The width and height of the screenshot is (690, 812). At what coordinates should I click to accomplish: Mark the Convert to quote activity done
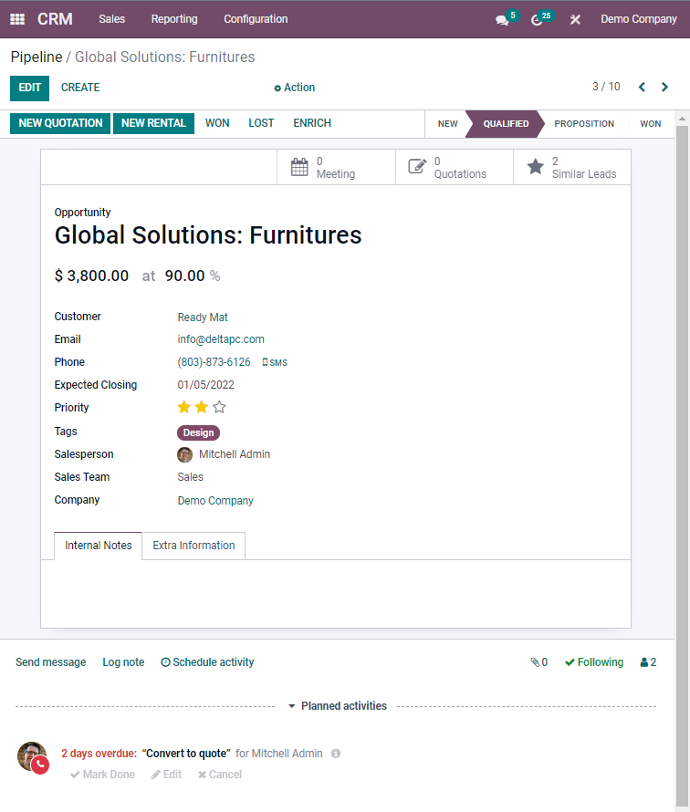pyautogui.click(x=103, y=774)
